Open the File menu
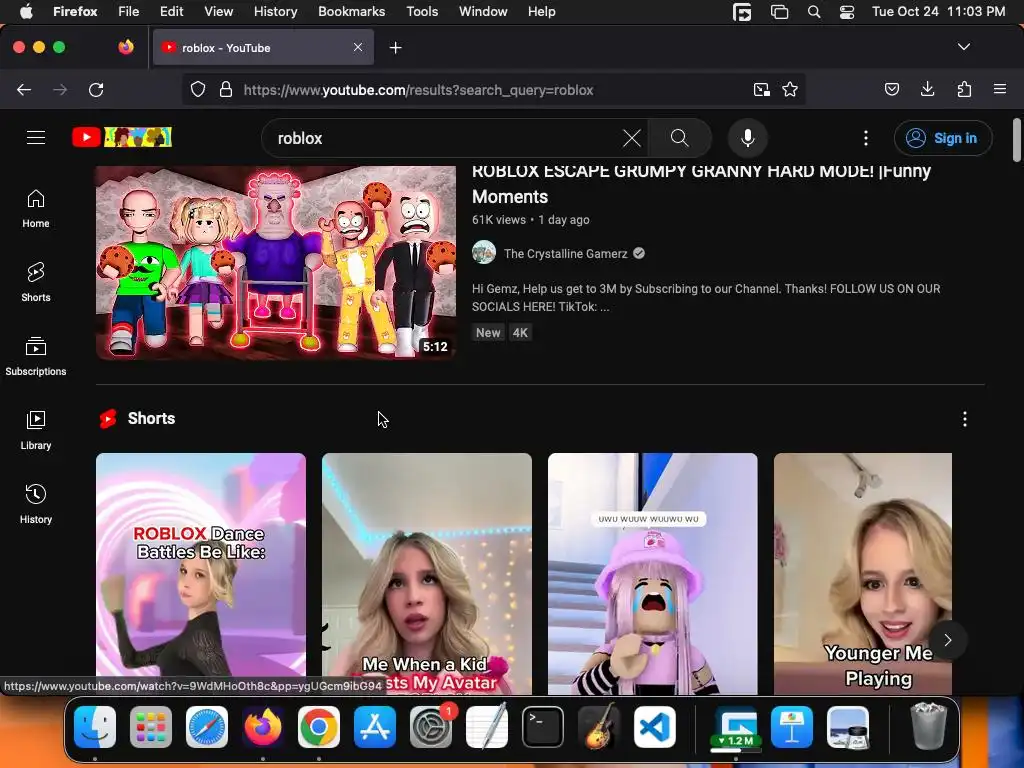 129,12
